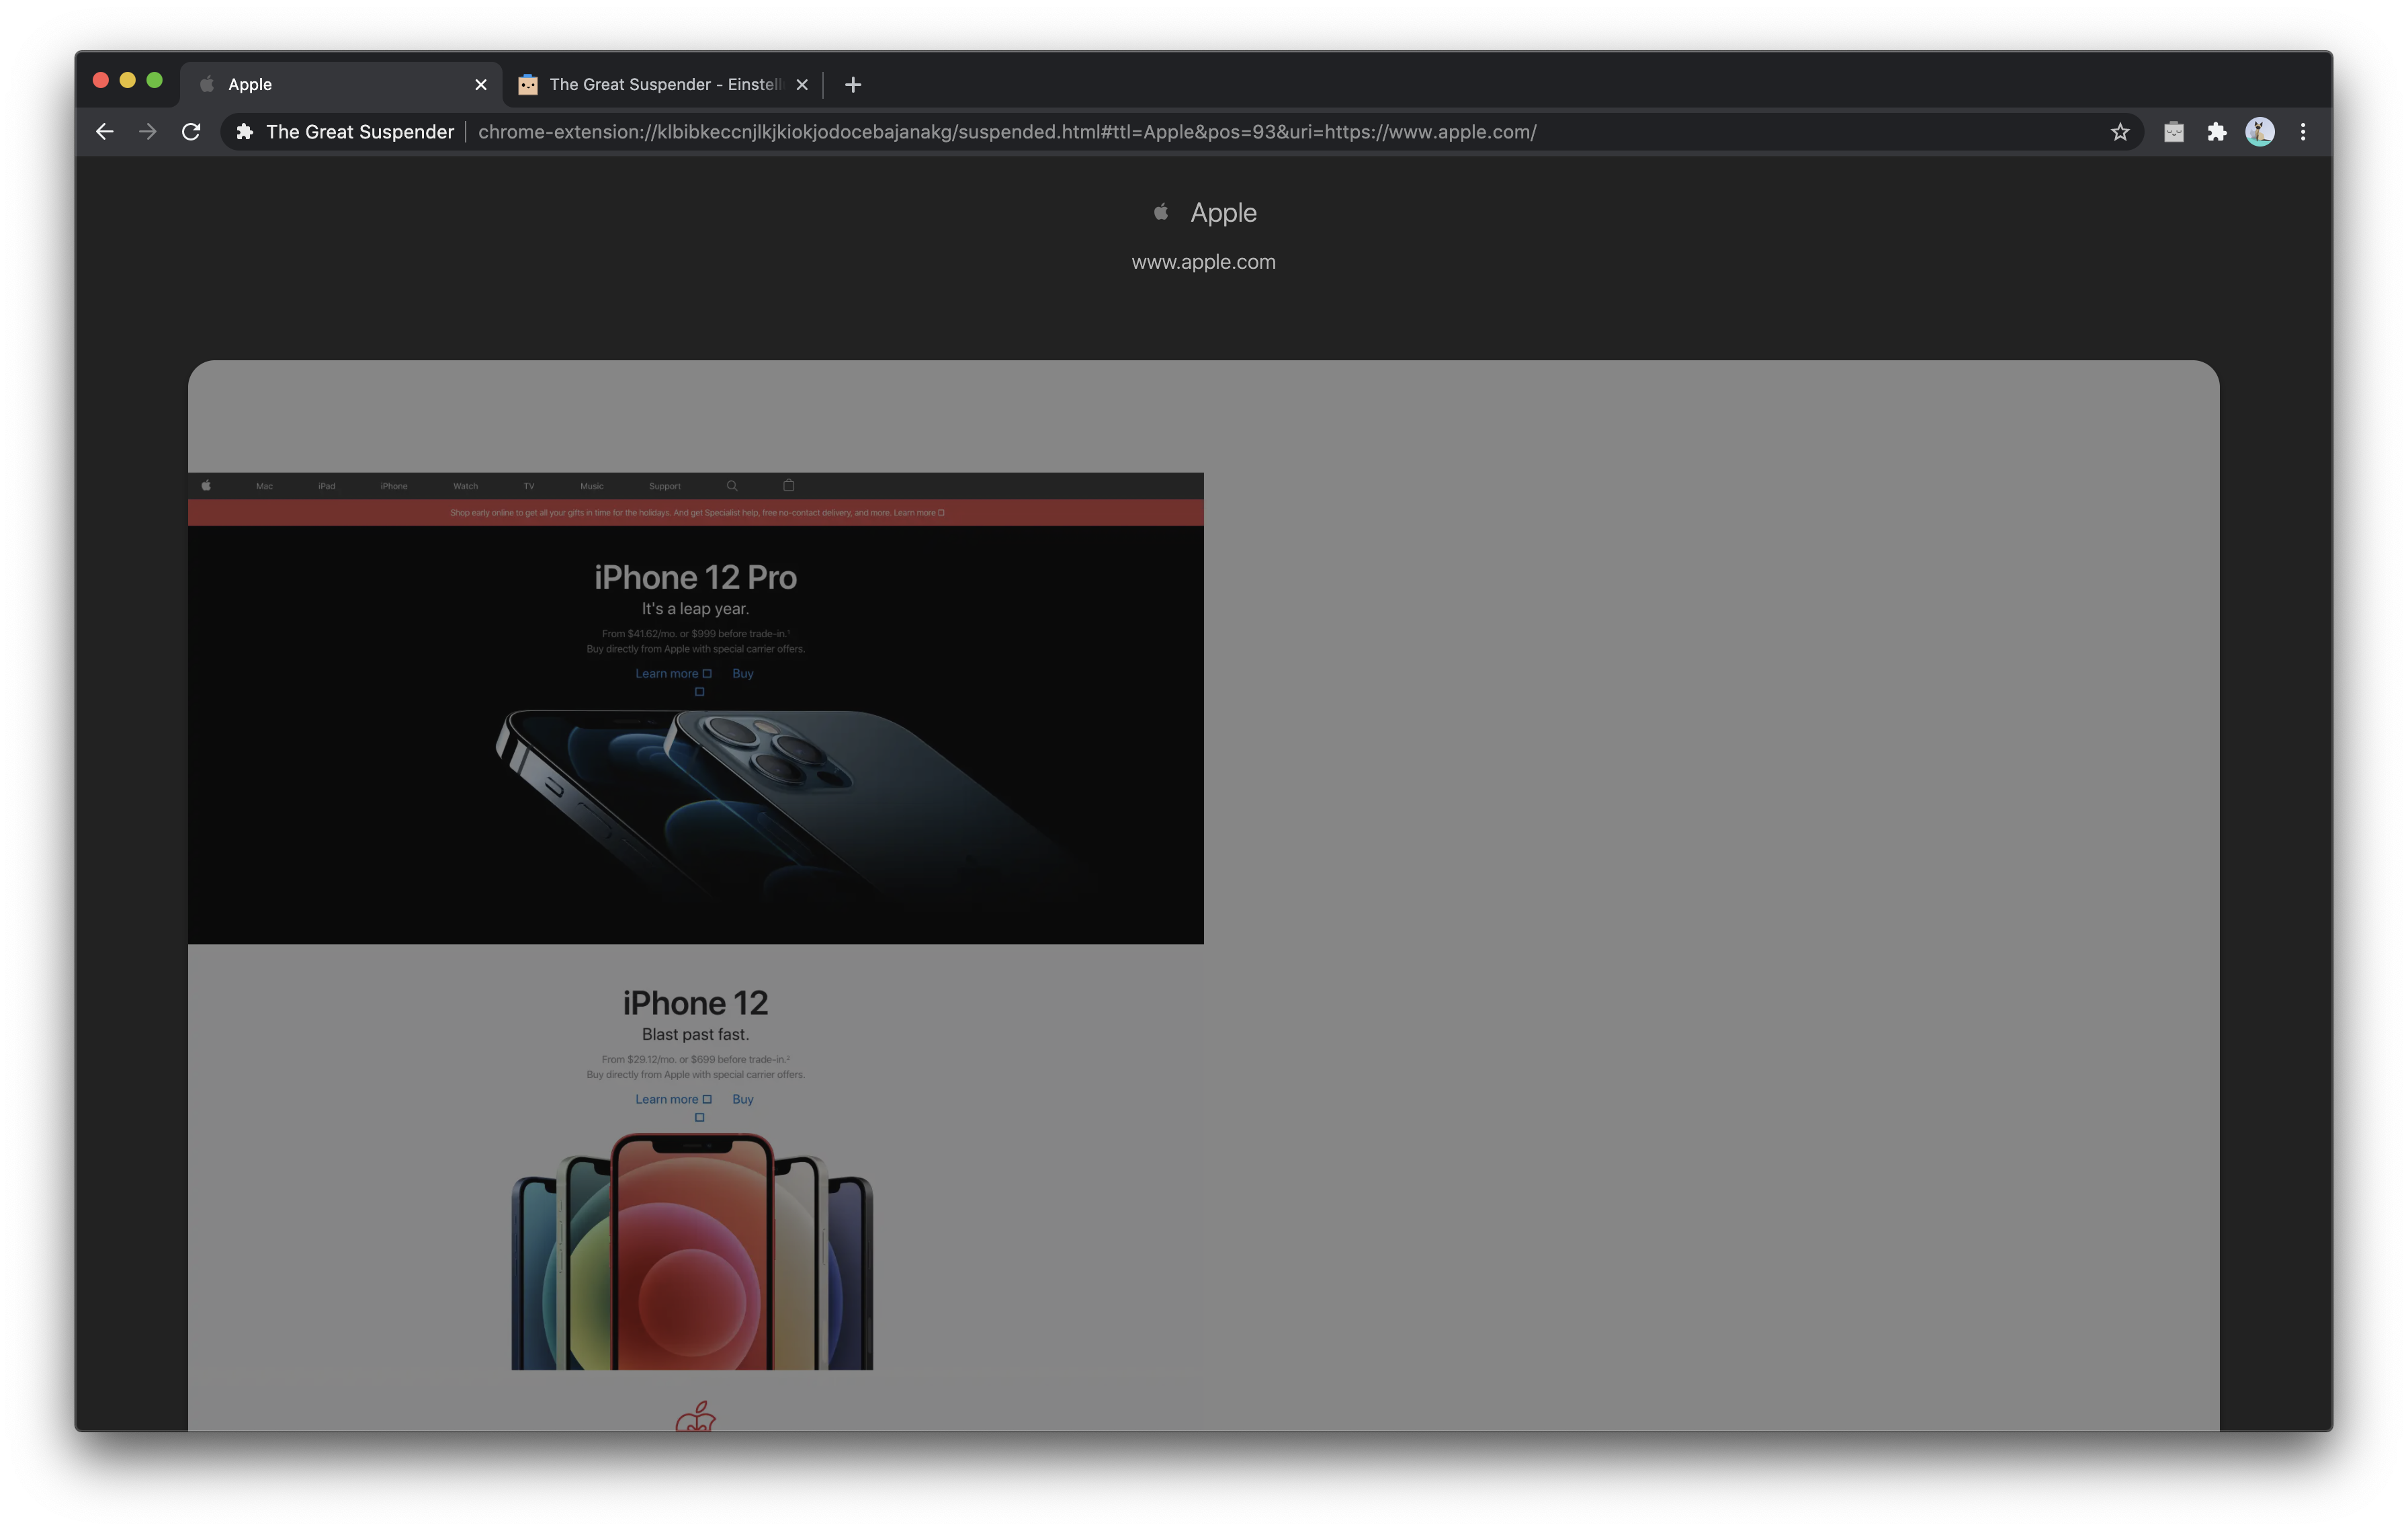Image resolution: width=2408 pixels, height=1531 pixels.
Task: Switch to the Apple tab
Action: pos(340,85)
